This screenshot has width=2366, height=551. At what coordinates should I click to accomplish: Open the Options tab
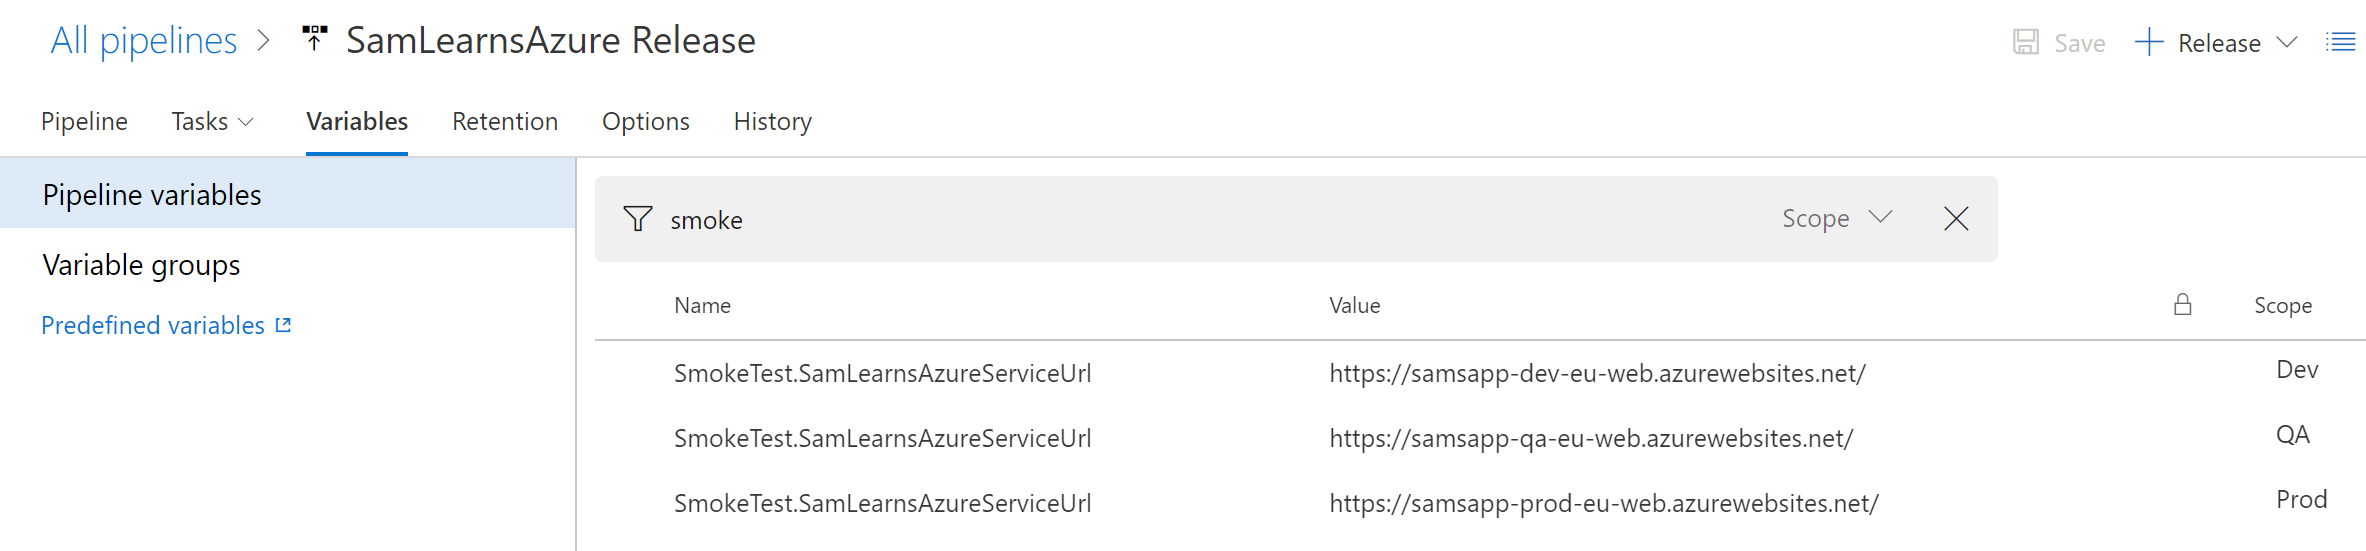(645, 121)
